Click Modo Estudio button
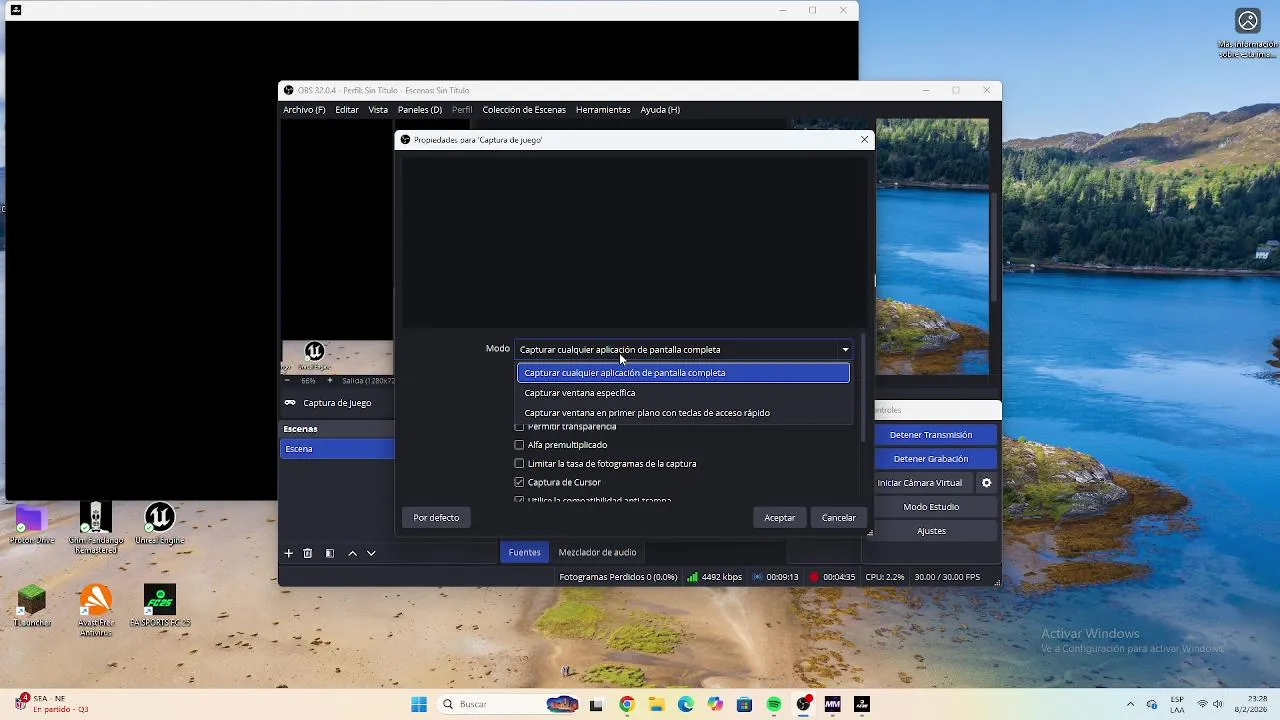The height and width of the screenshot is (720, 1280). [x=931, y=507]
